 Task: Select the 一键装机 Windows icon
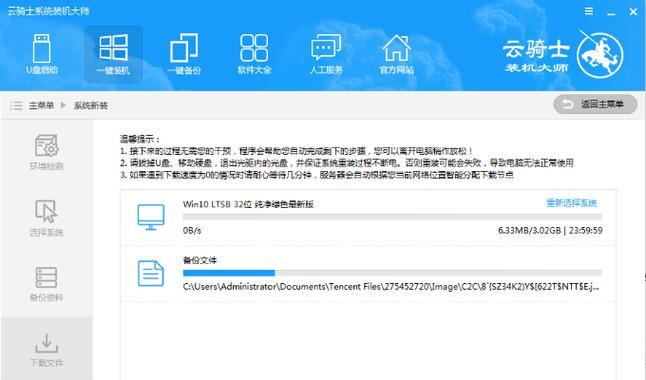pos(113,48)
